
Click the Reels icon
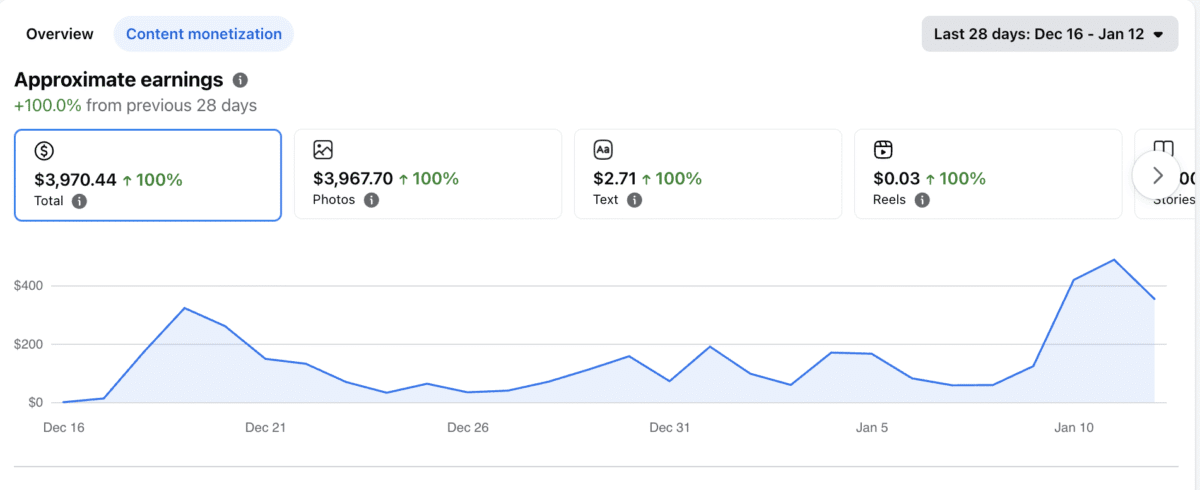[883, 151]
